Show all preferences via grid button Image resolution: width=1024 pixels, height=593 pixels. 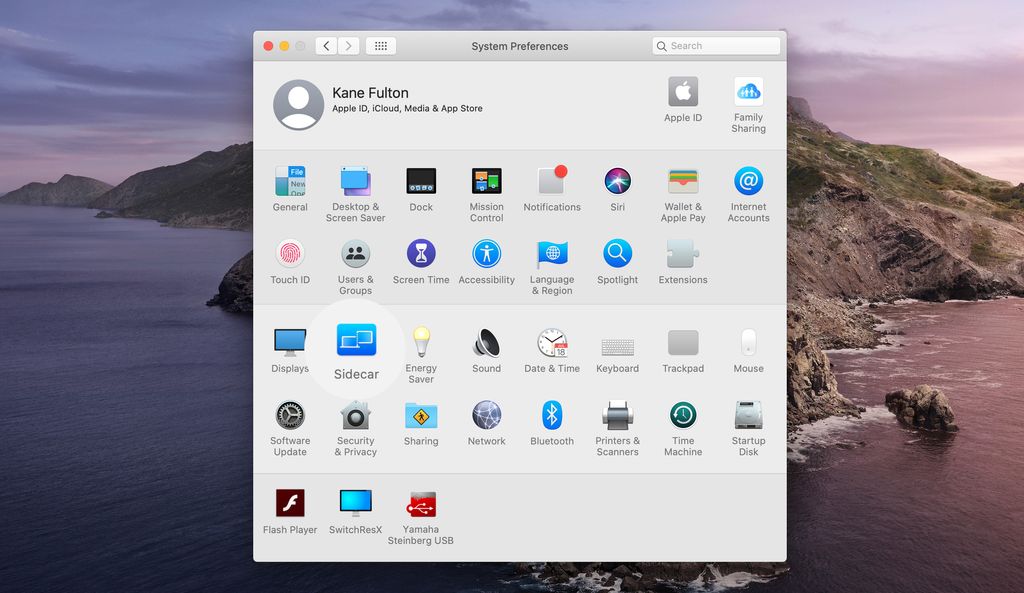(x=380, y=45)
